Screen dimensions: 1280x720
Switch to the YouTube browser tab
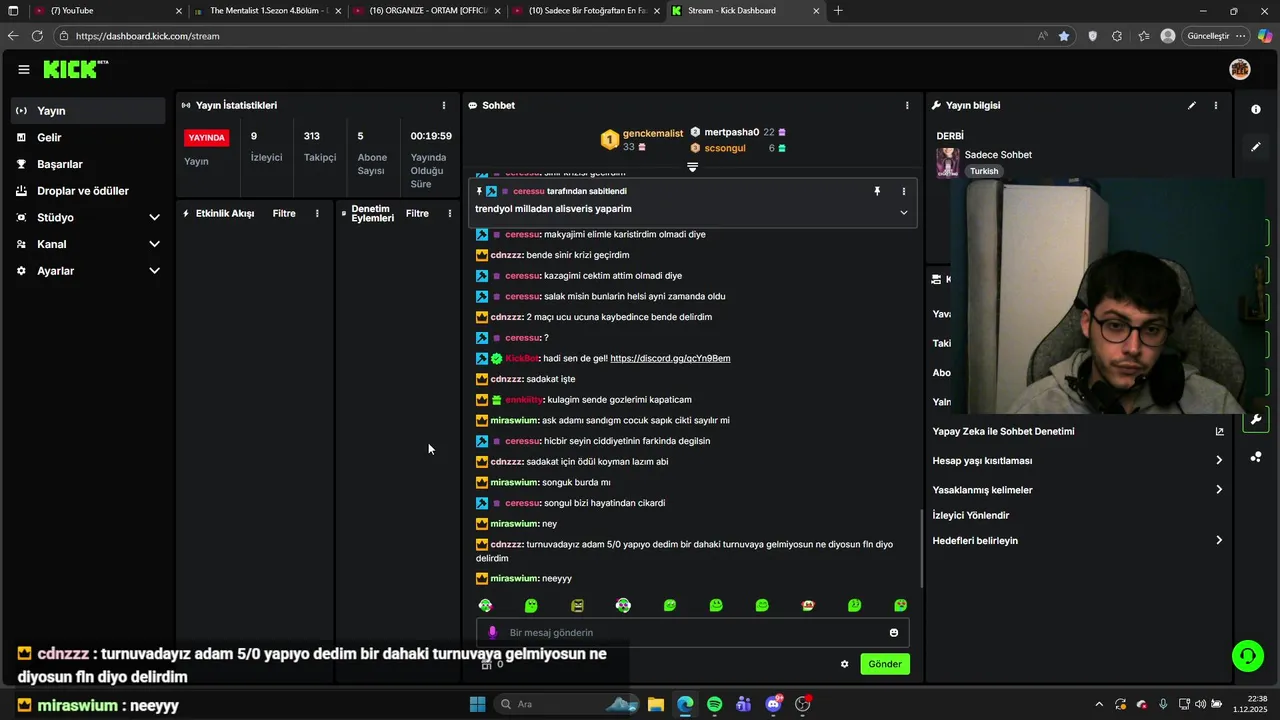107,11
